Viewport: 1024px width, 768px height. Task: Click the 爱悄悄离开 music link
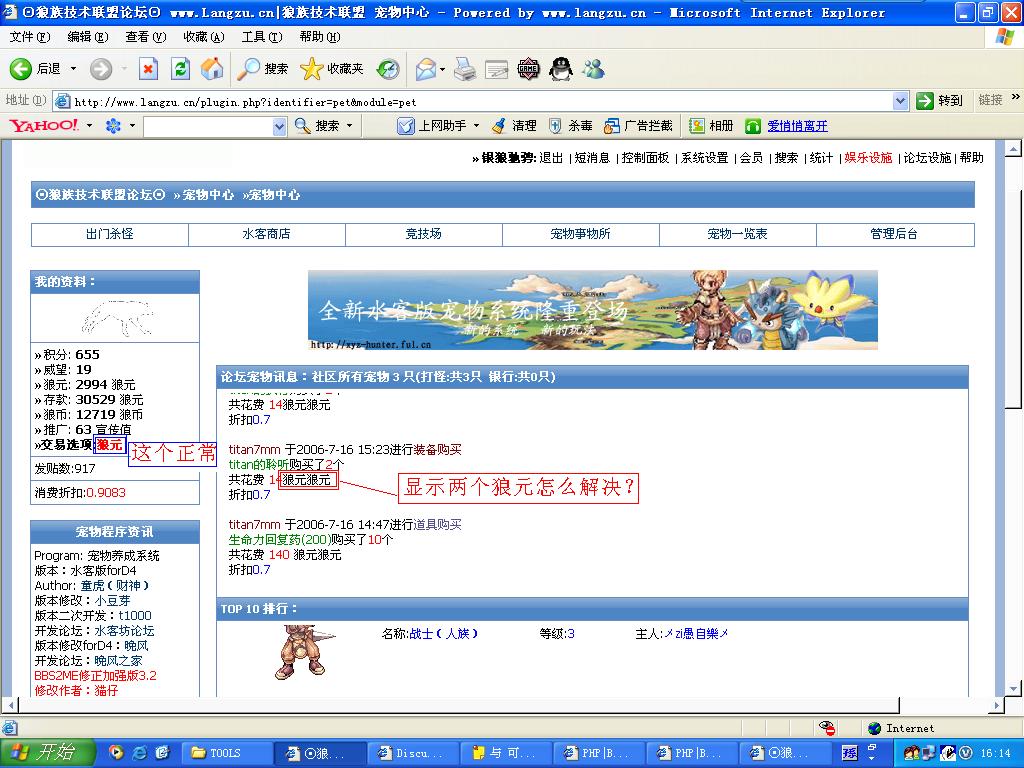click(797, 126)
